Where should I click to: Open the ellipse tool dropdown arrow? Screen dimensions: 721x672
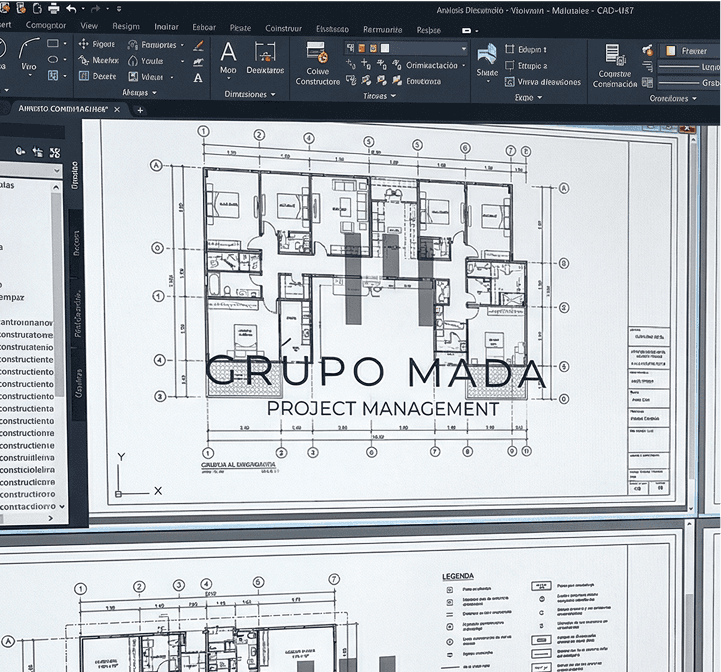point(65,59)
